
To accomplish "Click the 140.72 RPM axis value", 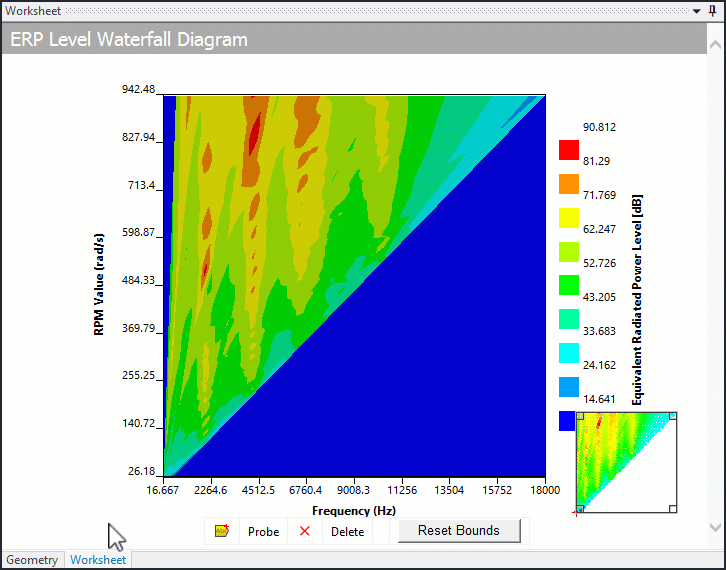I will (138, 423).
